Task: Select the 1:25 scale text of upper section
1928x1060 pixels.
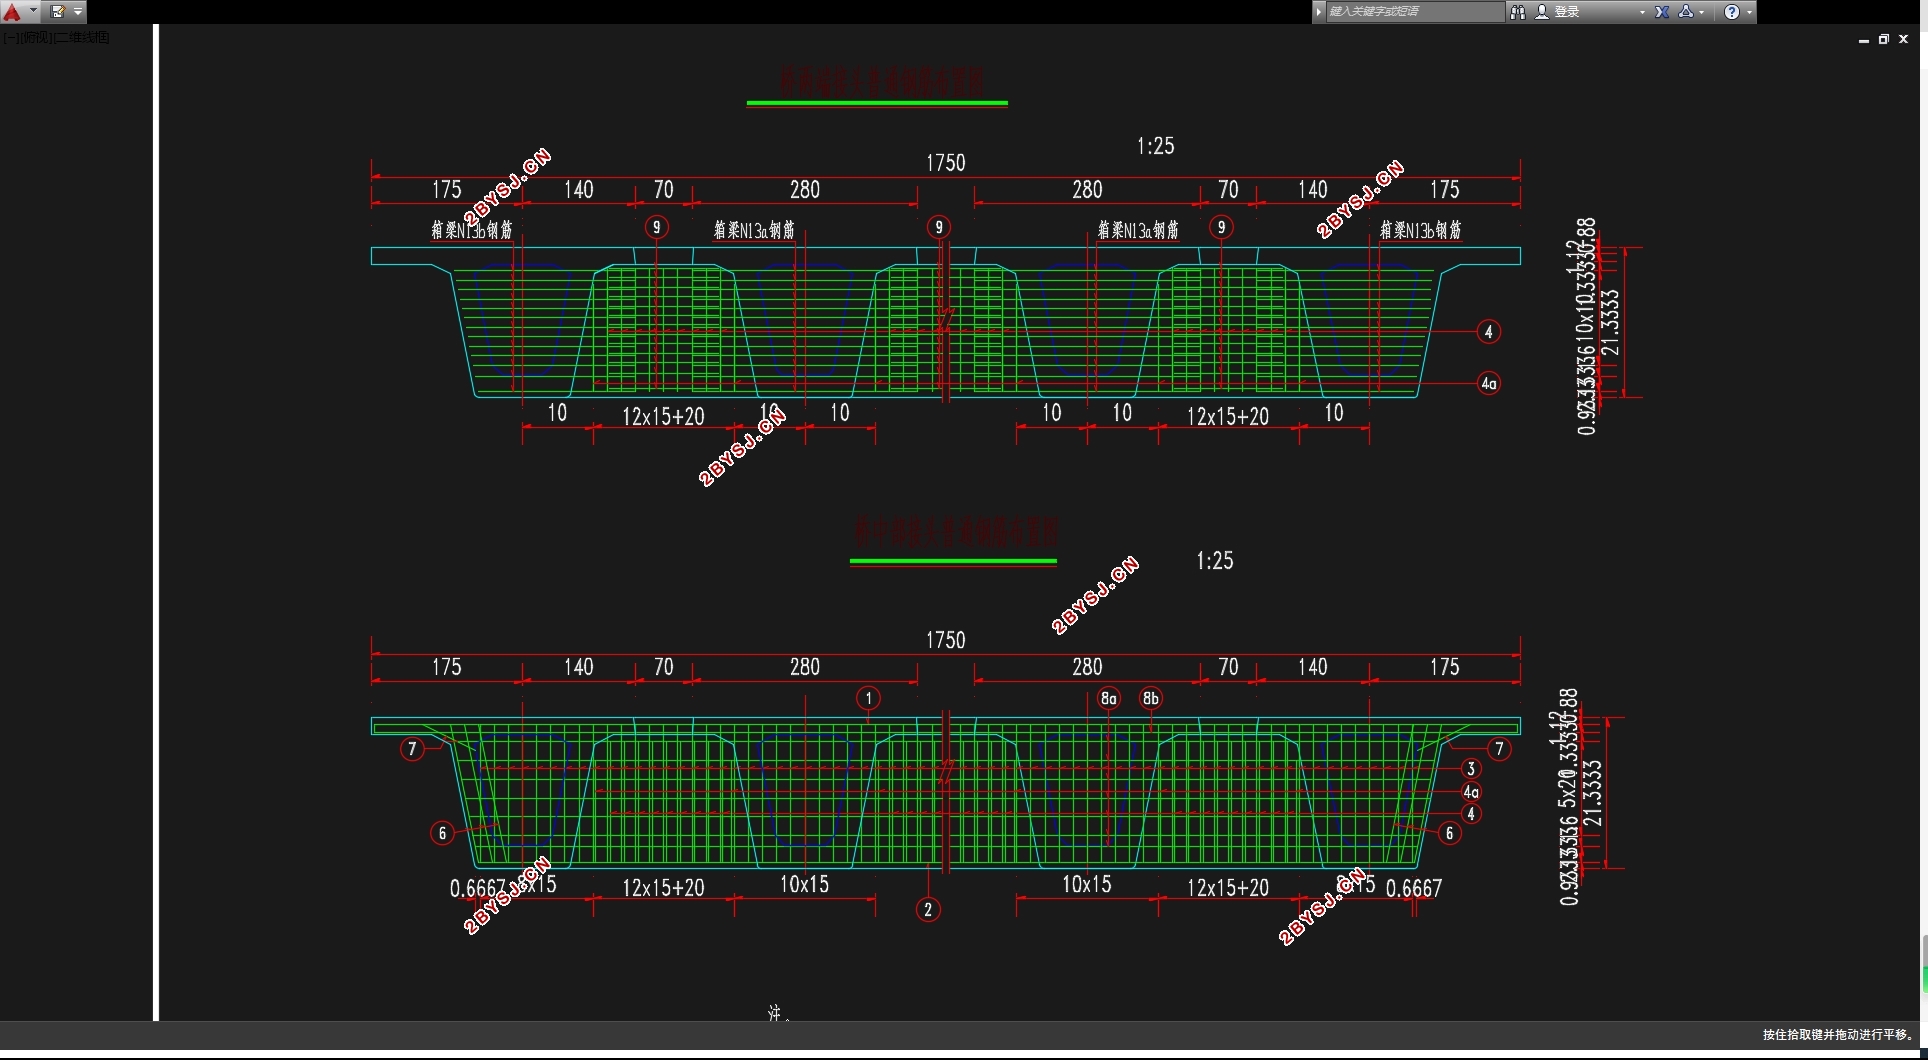Action: point(1156,146)
